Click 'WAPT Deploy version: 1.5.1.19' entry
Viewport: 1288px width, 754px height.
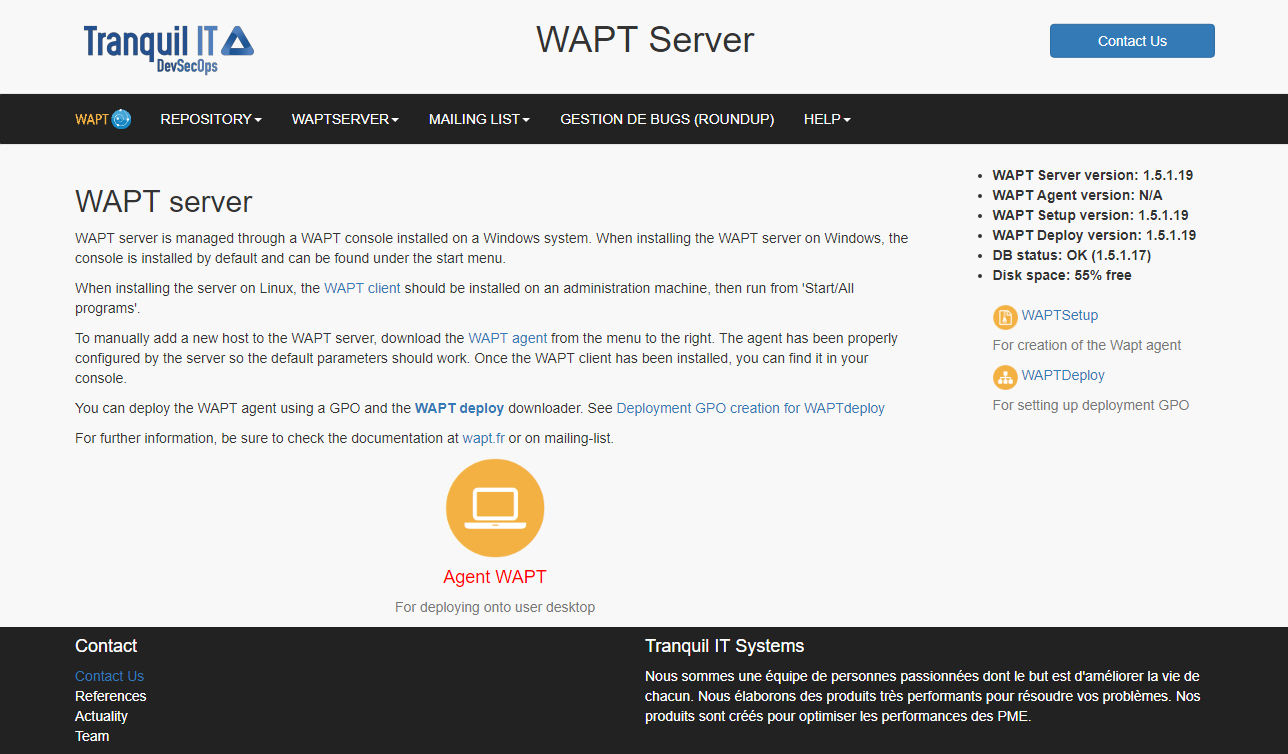click(x=1094, y=235)
